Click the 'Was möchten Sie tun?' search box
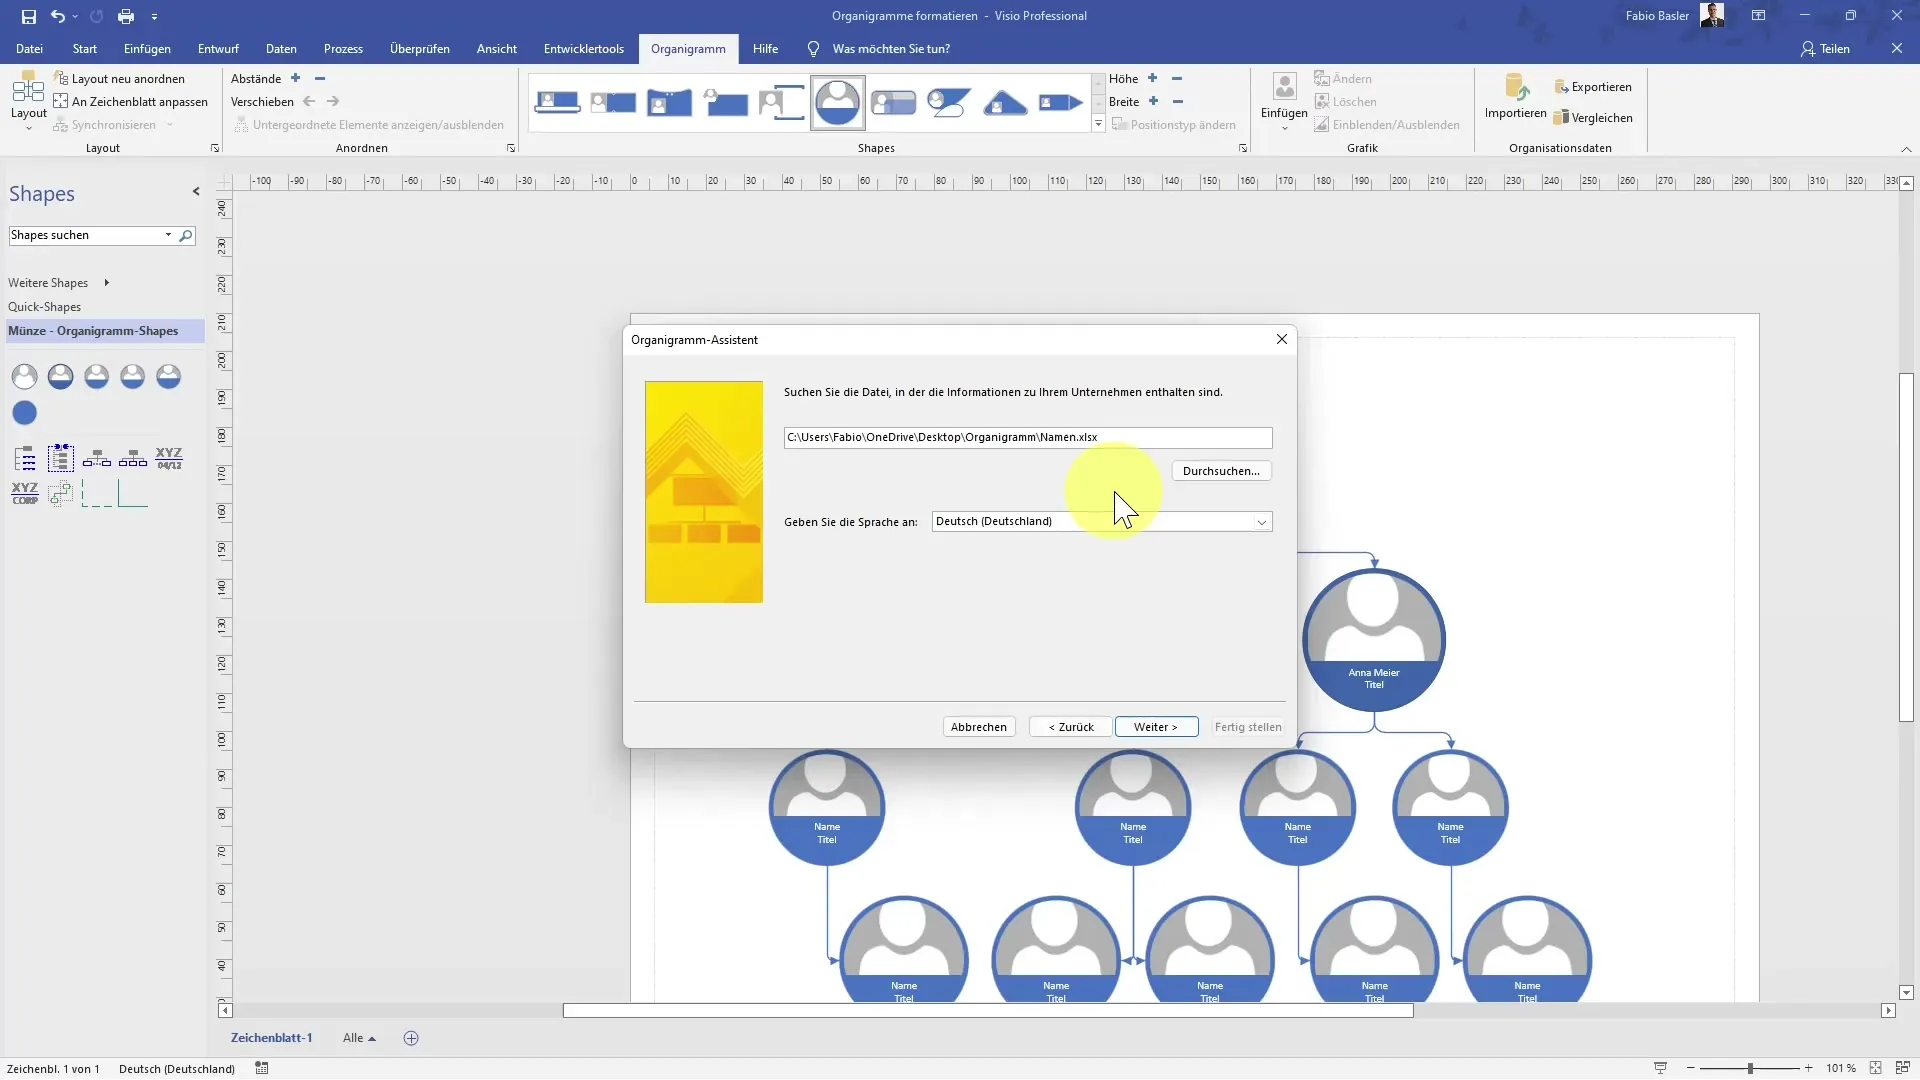The image size is (1920, 1080). [x=891, y=48]
